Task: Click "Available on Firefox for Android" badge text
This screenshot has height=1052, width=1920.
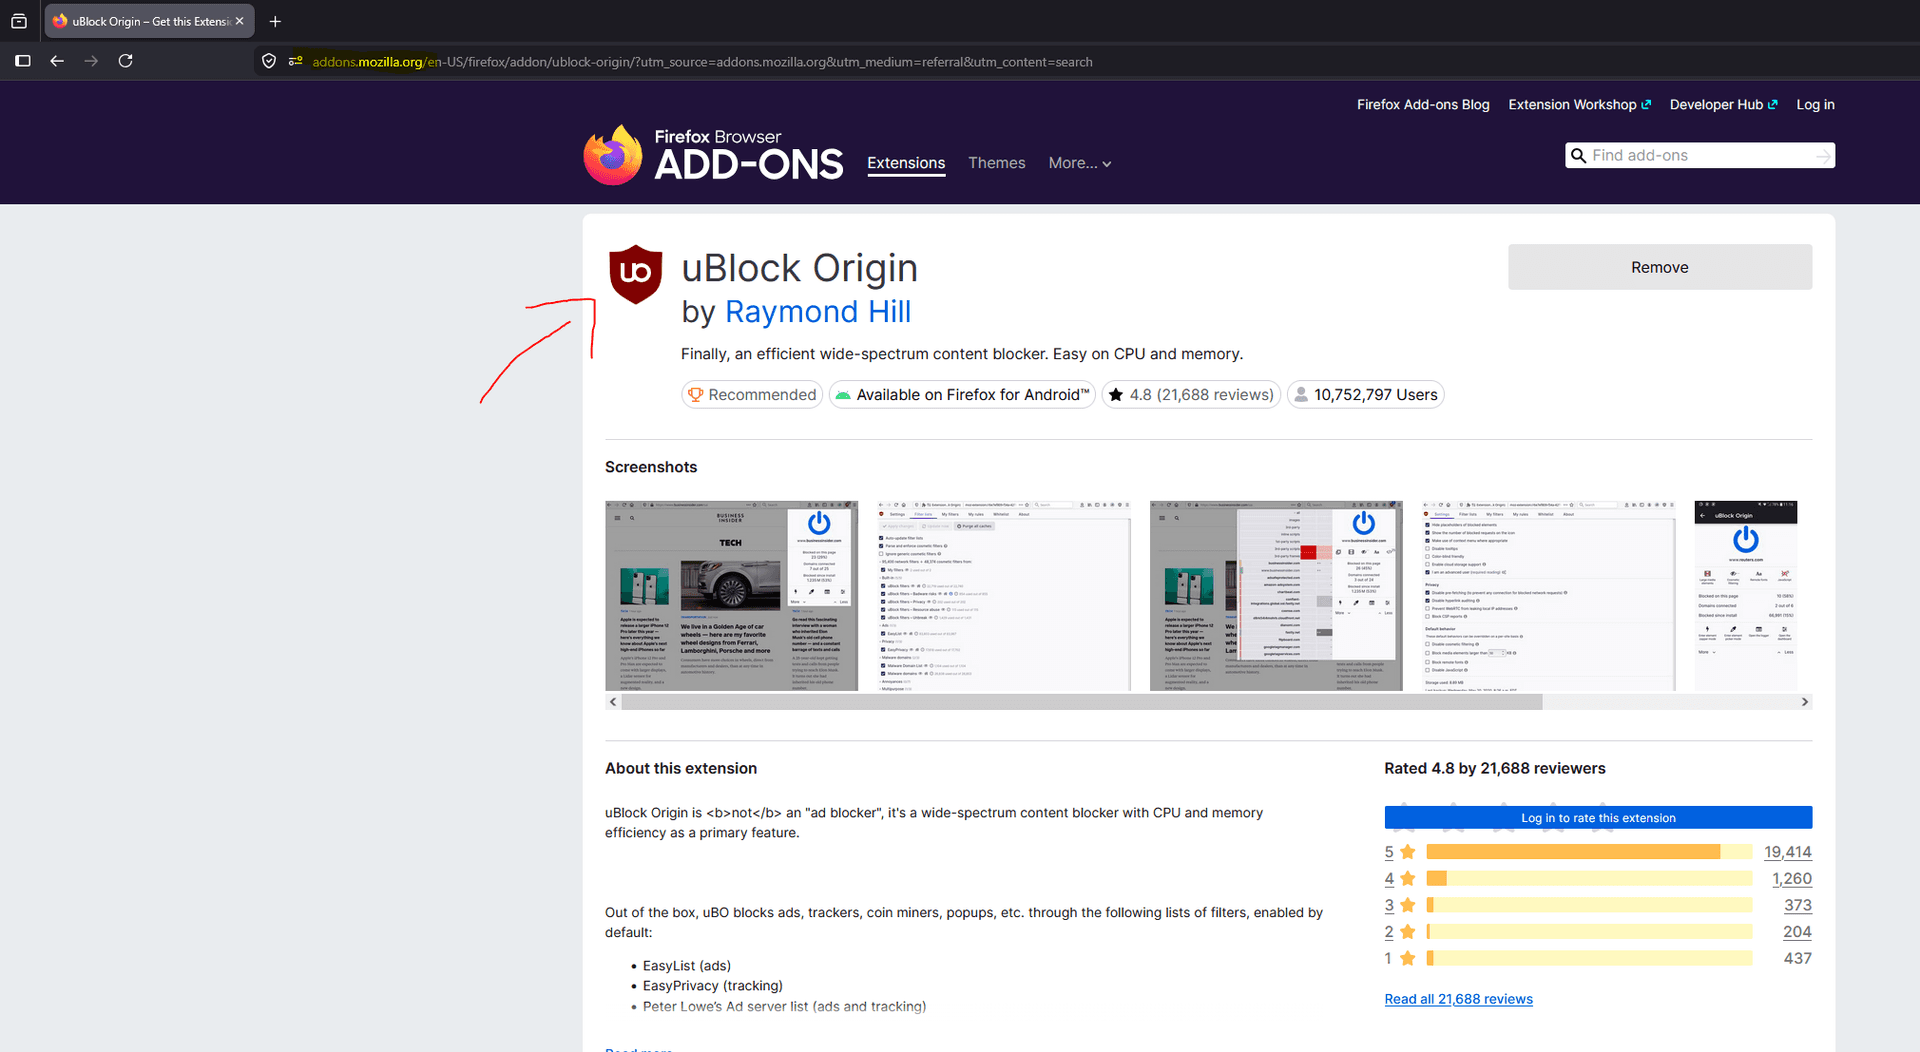Action: (972, 395)
